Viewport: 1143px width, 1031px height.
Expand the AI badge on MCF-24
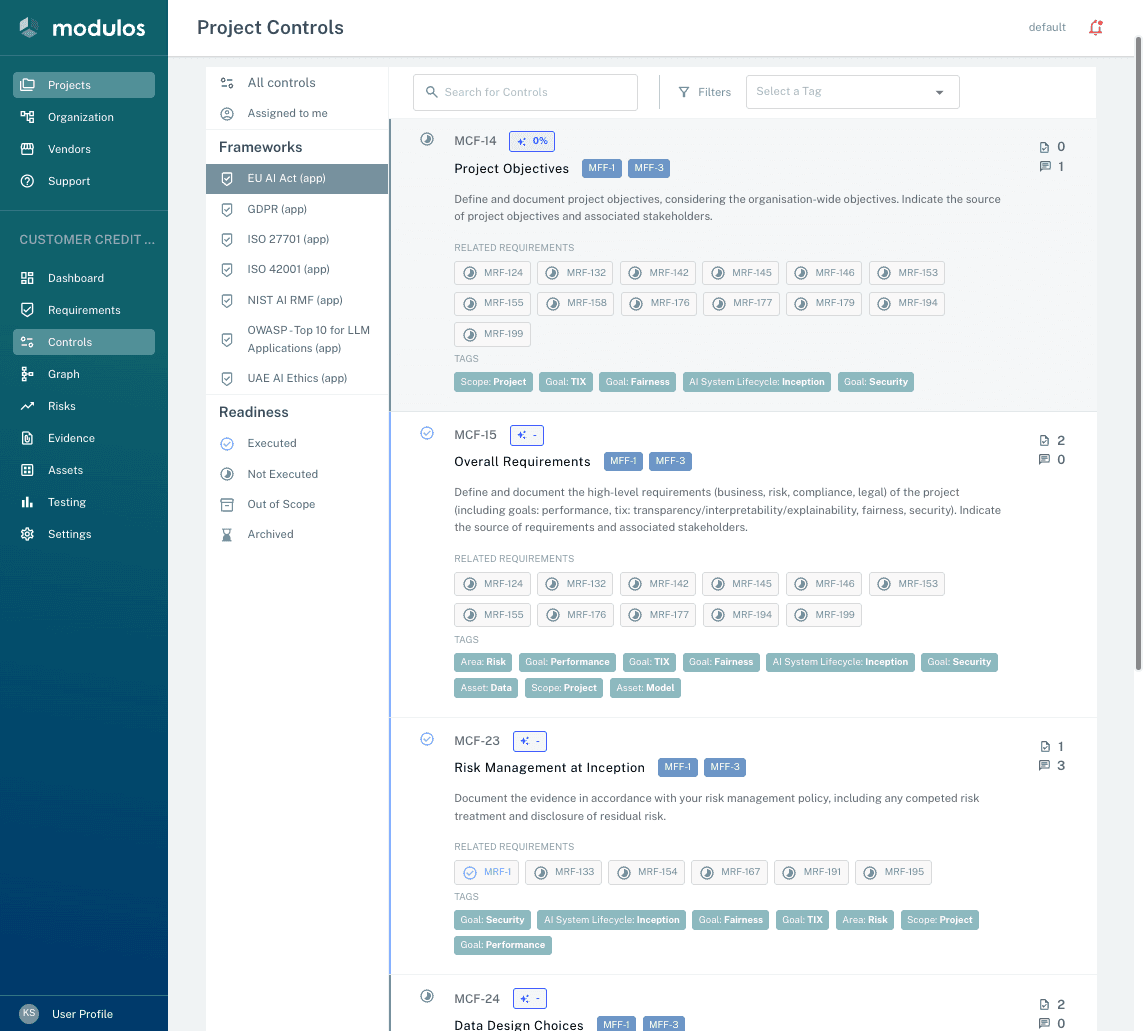(530, 997)
